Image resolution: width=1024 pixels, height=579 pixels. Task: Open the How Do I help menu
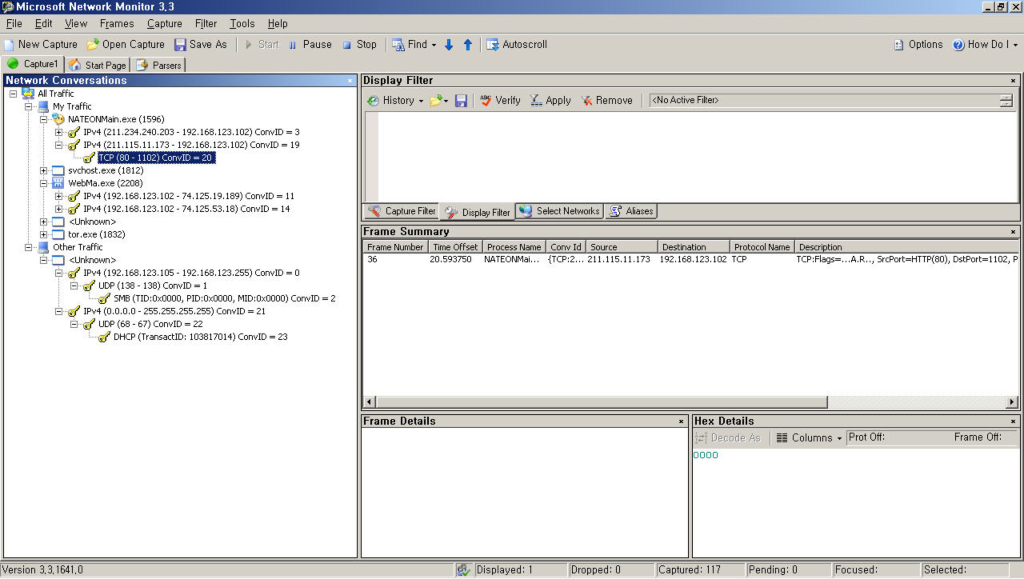985,44
